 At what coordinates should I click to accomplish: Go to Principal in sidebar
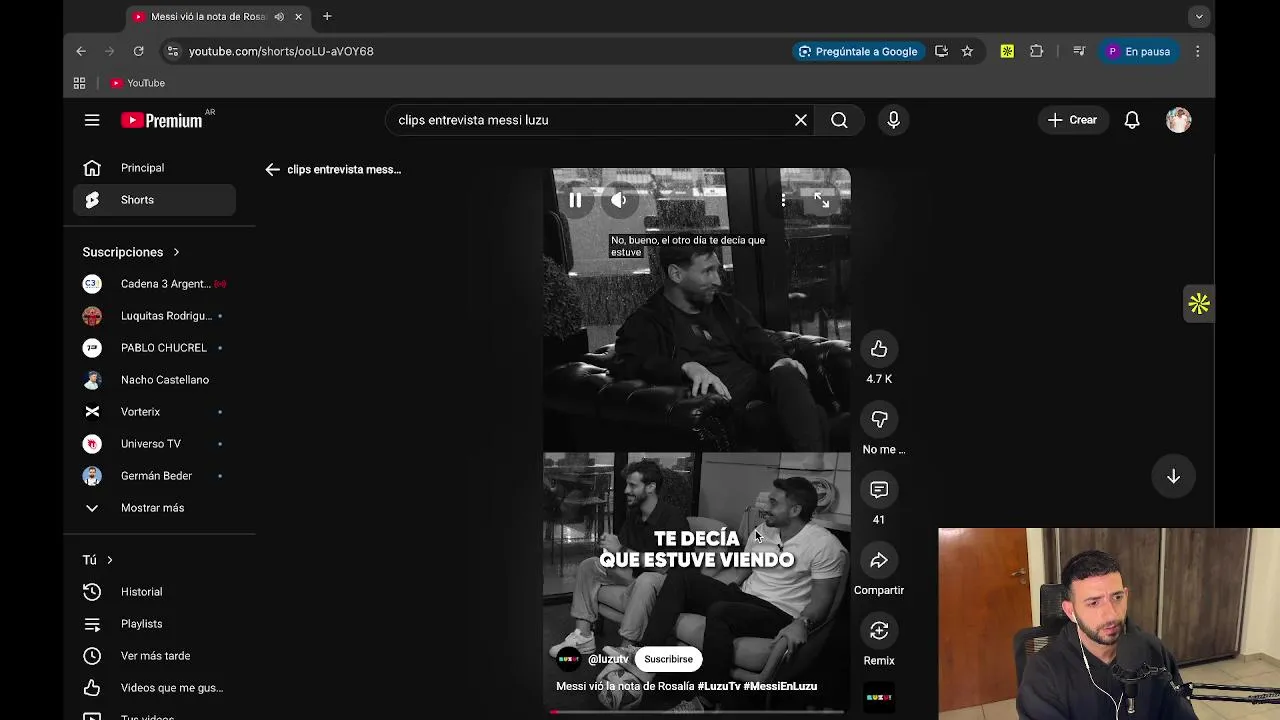(x=154, y=168)
